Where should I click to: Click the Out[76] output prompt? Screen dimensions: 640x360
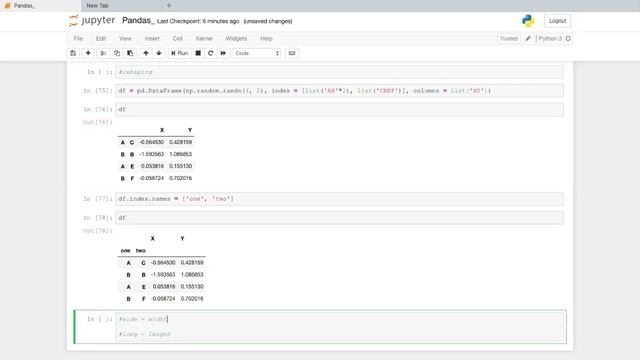pos(98,122)
